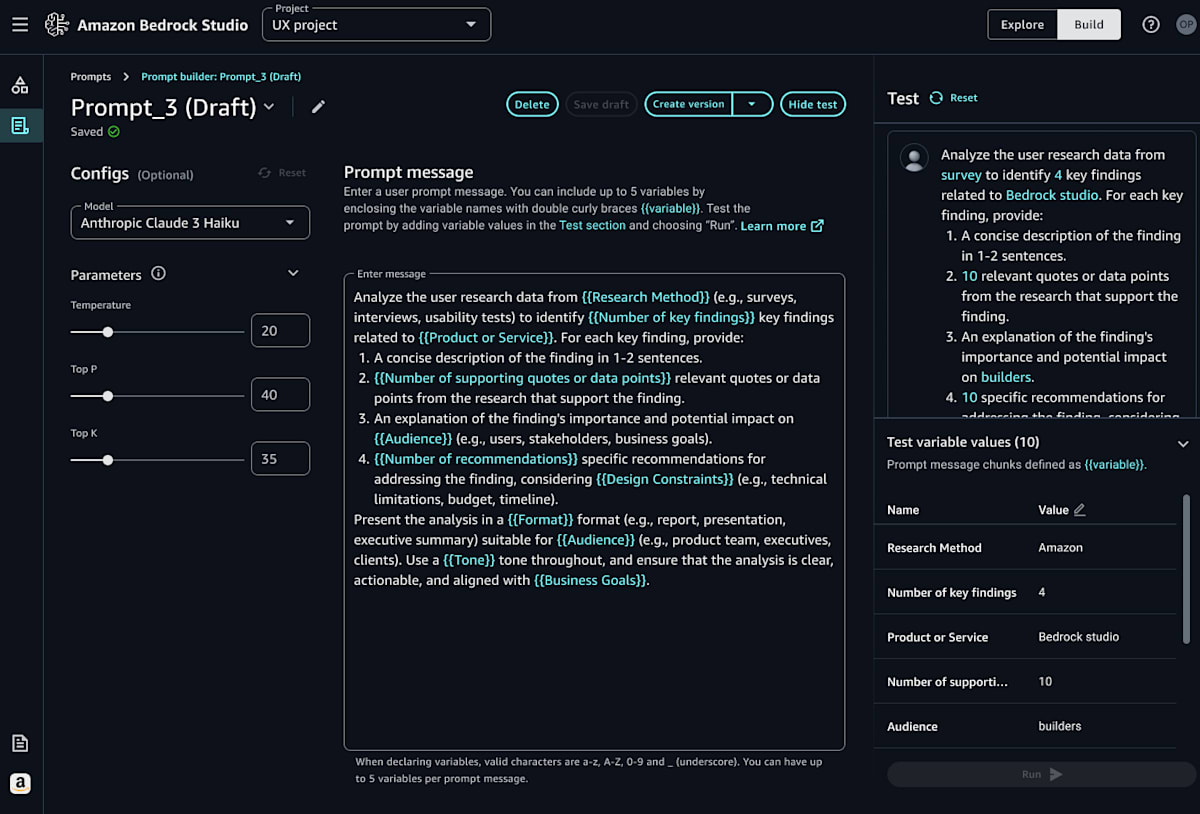Adjust the Temperature slider handle
The image size is (1200, 814).
click(108, 331)
